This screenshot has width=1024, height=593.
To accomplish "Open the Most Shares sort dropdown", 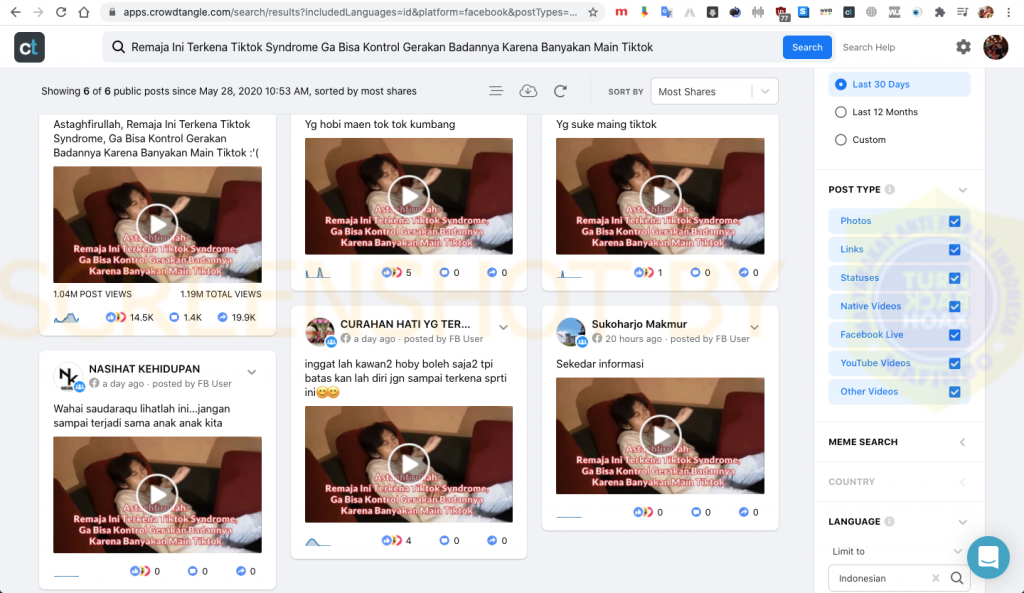I will (714, 91).
